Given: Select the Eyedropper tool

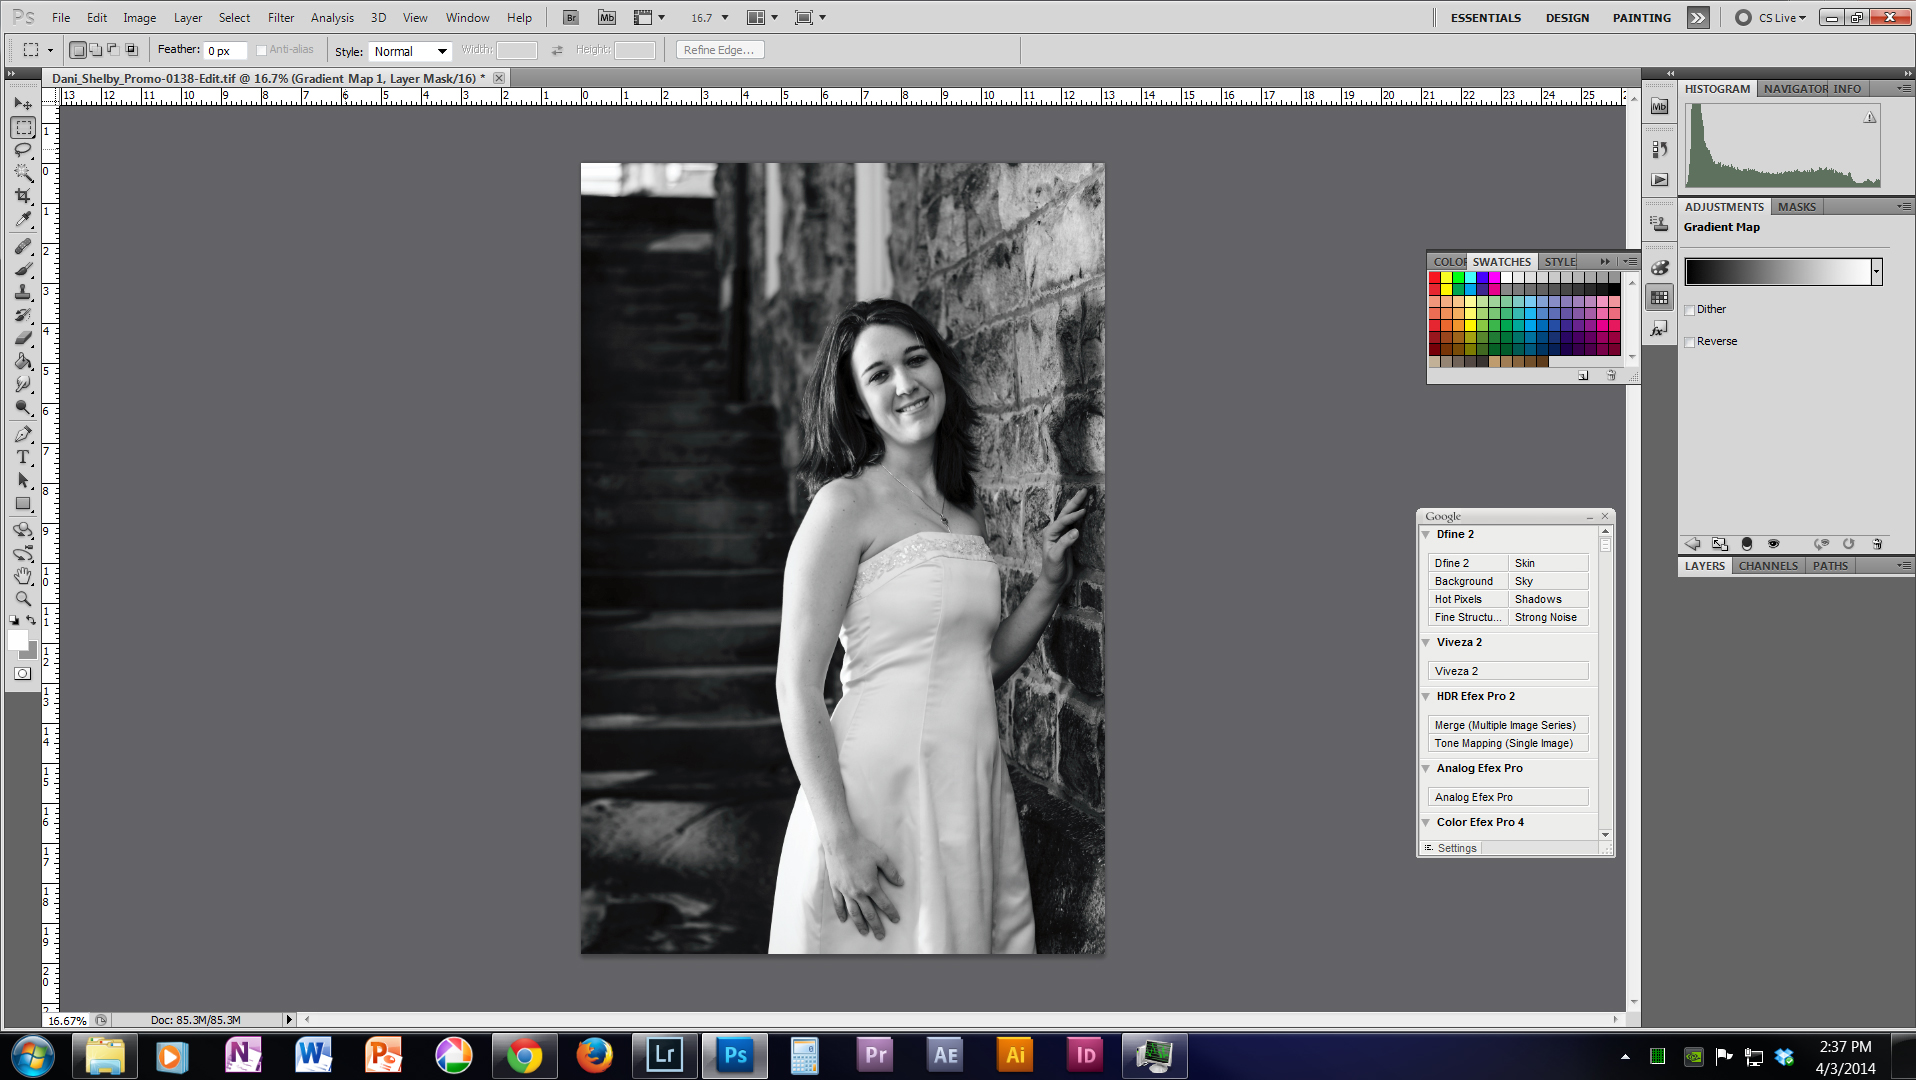Looking at the screenshot, I should [x=23, y=219].
